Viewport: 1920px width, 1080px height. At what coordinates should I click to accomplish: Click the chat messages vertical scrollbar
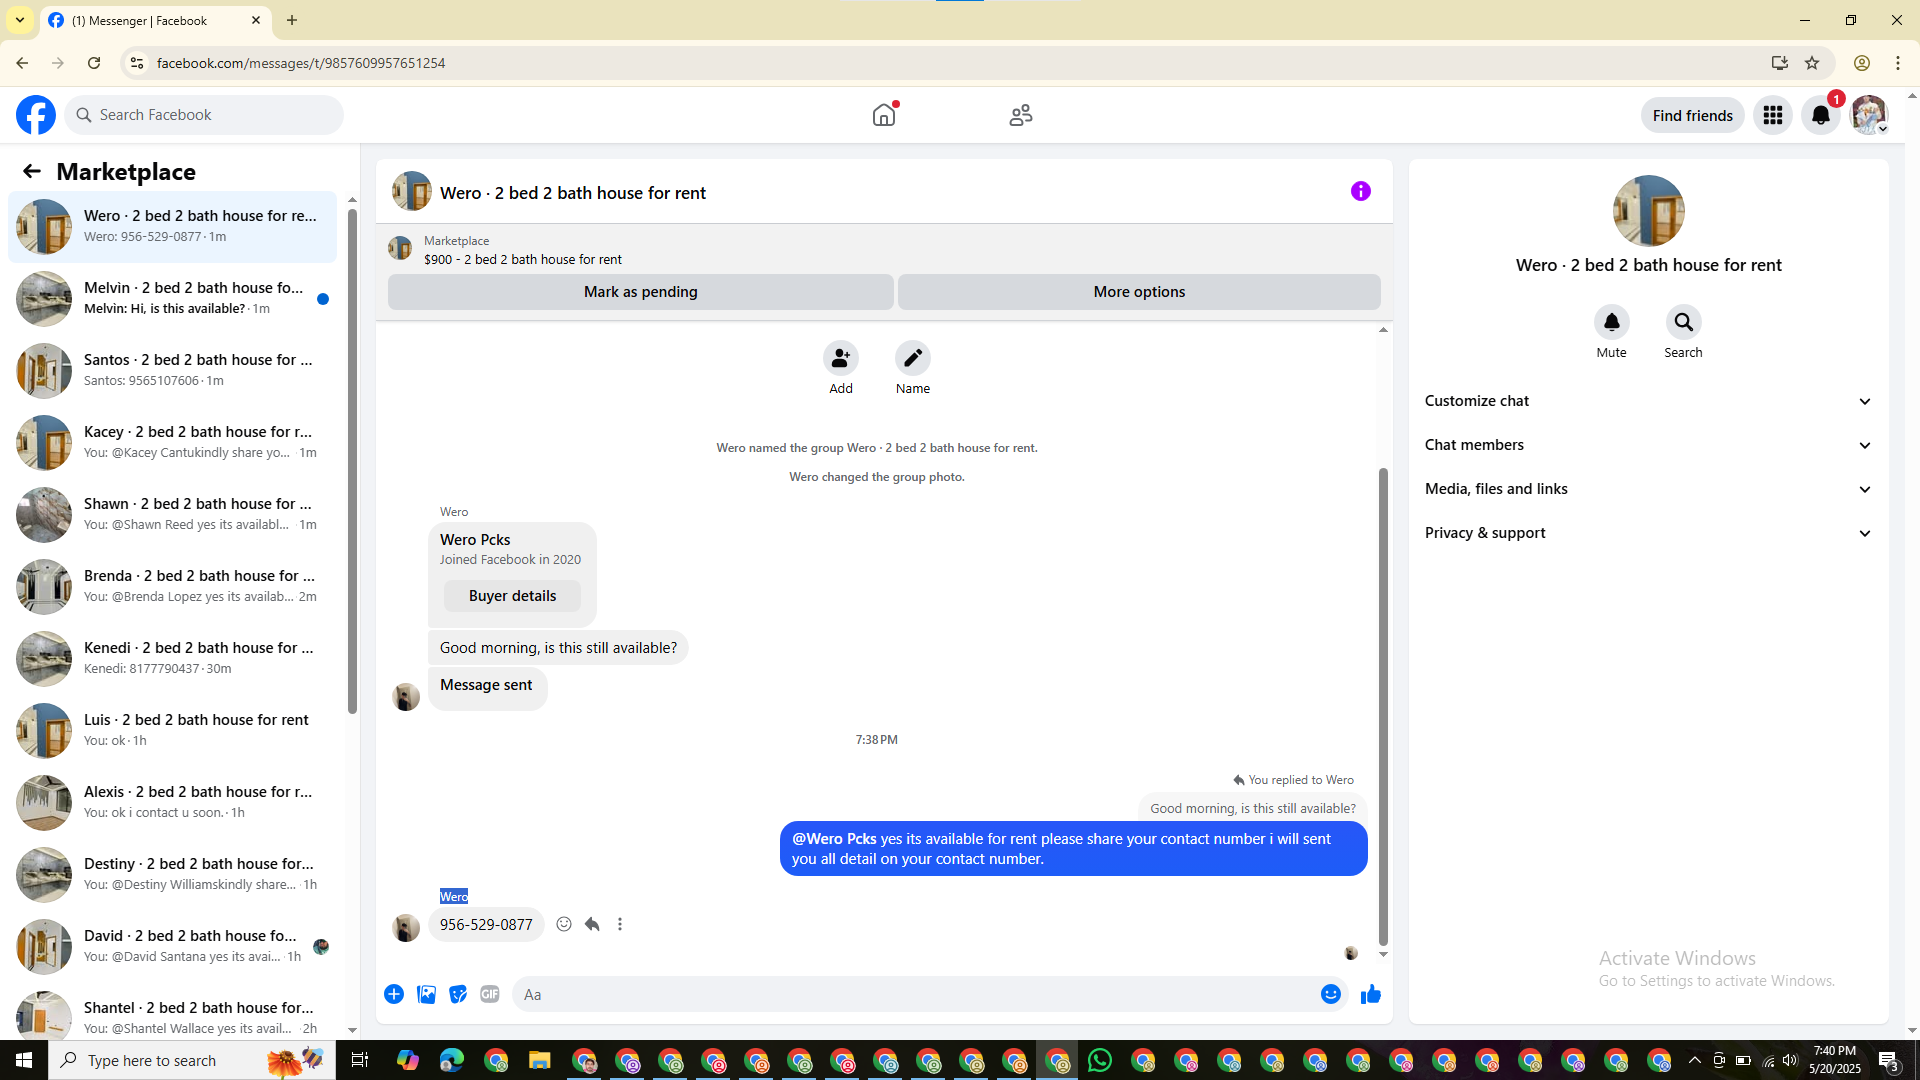click(1383, 700)
